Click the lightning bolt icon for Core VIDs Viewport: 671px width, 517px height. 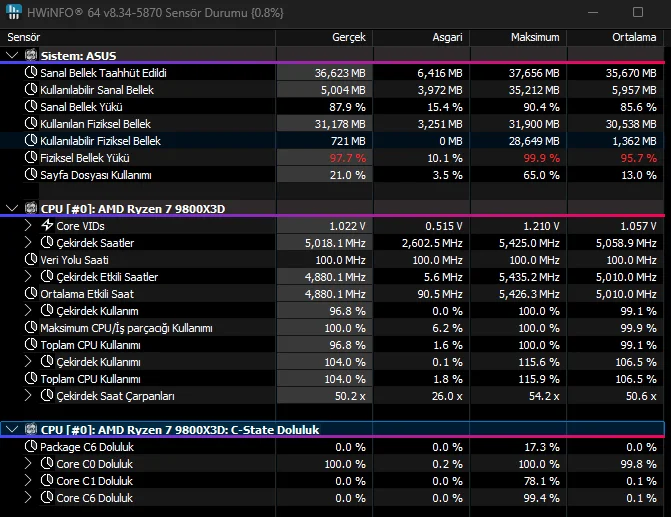(47, 226)
